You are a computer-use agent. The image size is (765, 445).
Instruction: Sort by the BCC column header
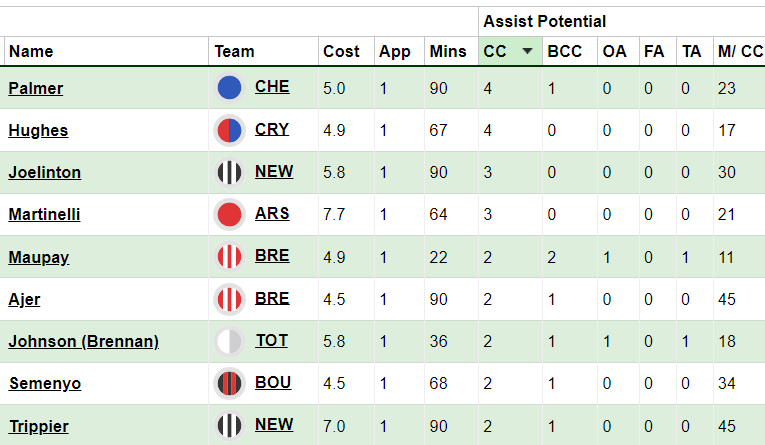(564, 51)
